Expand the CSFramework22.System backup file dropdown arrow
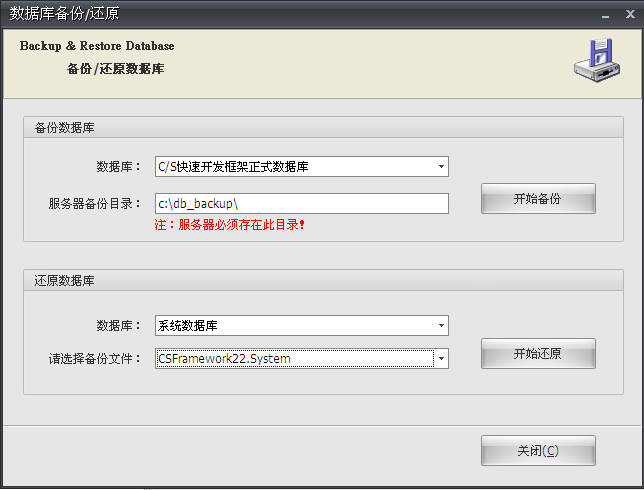 tap(440, 358)
